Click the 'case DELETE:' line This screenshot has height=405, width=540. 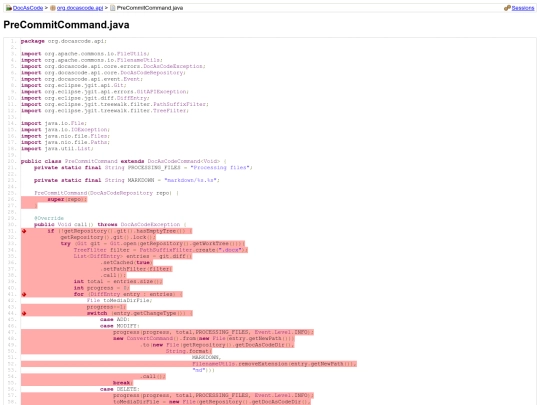[x=120, y=389]
